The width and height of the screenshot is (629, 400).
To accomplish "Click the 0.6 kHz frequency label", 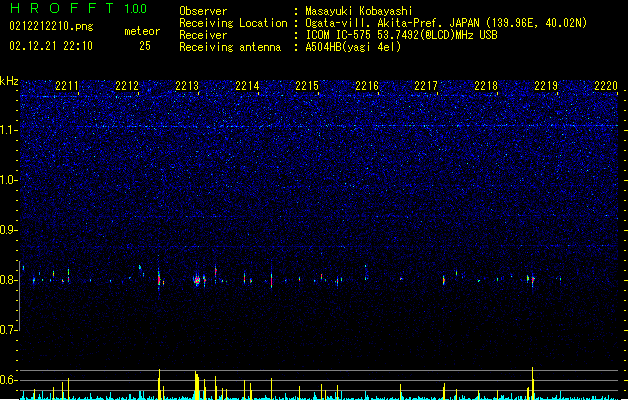I will point(8,380).
